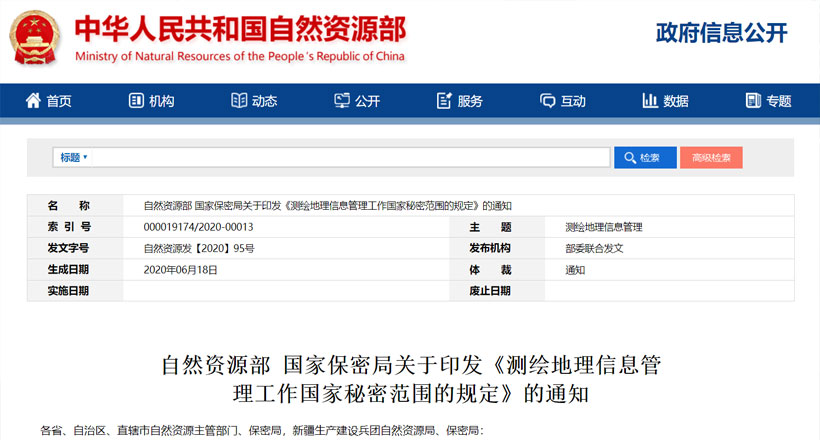Screen dimensions: 820x440
Task: Focus the search text input box
Action: 350,157
